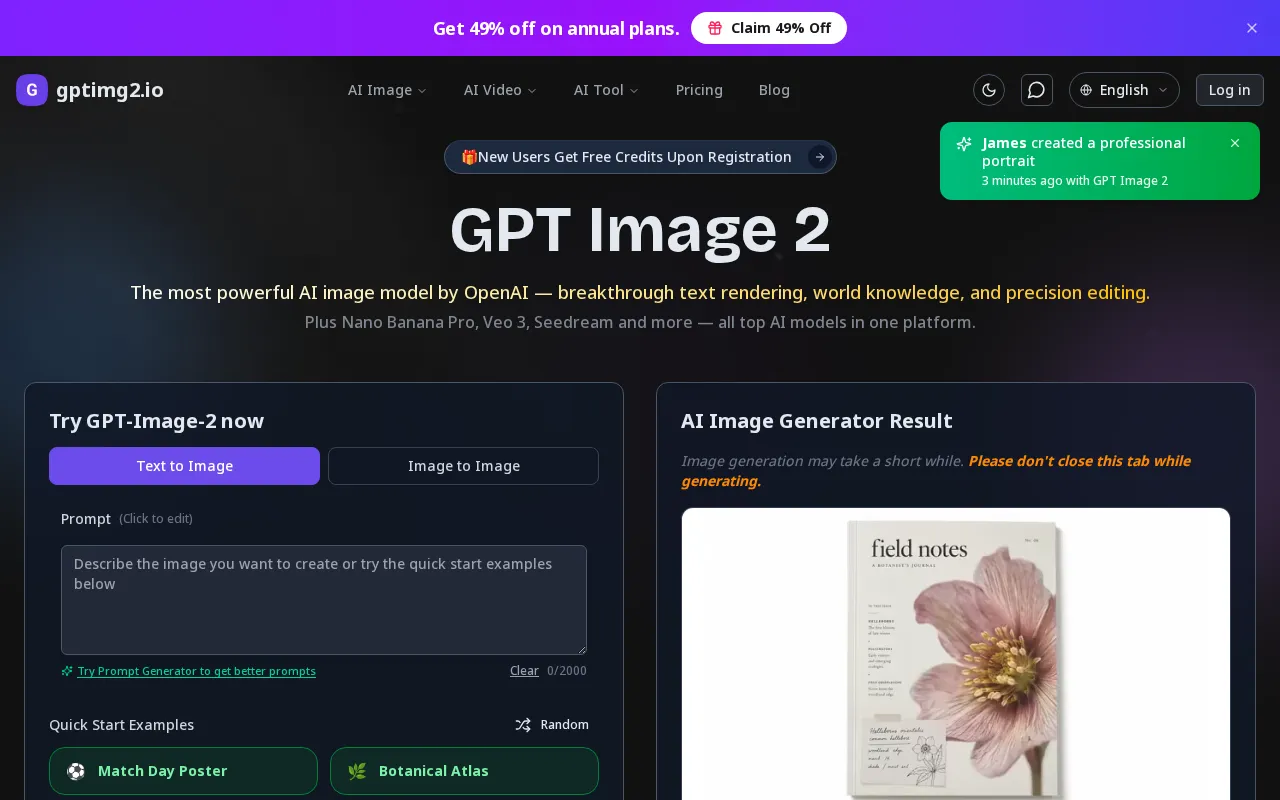Open the chat feedback icon
This screenshot has width=1280, height=800.
(x=1037, y=90)
